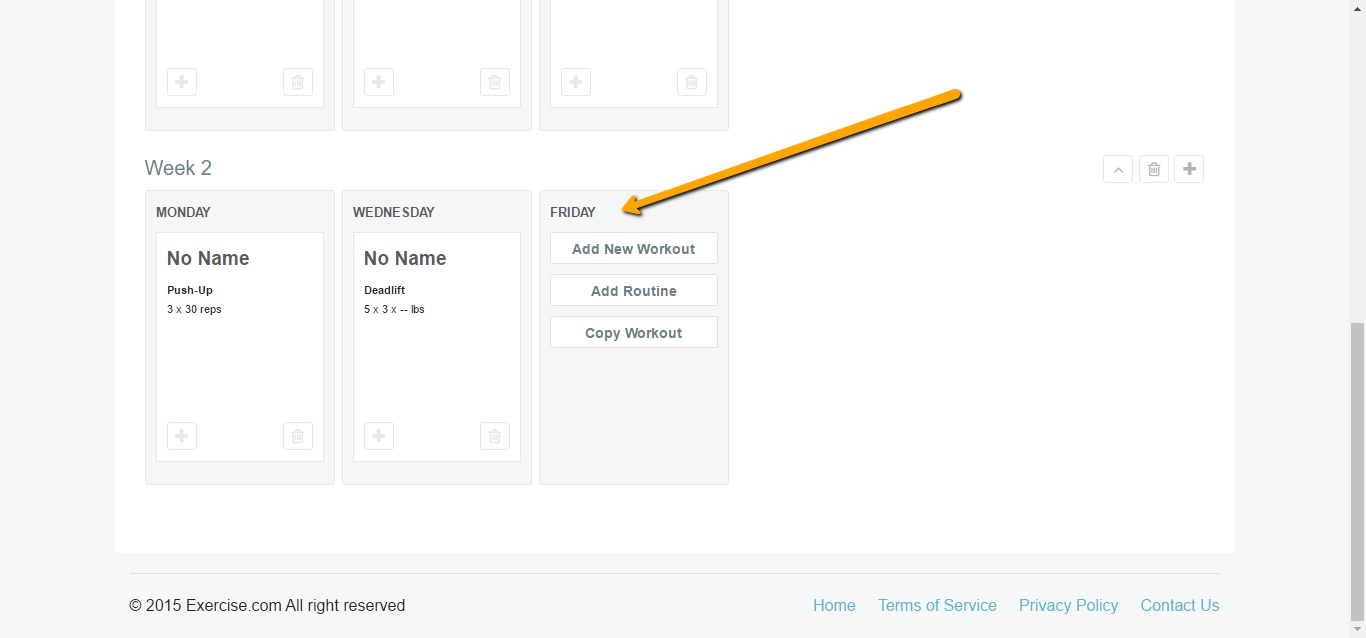Viewport: 1366px width, 638px height.
Task: Click the plus icon on the middle card above Week 2
Action: click(x=379, y=82)
